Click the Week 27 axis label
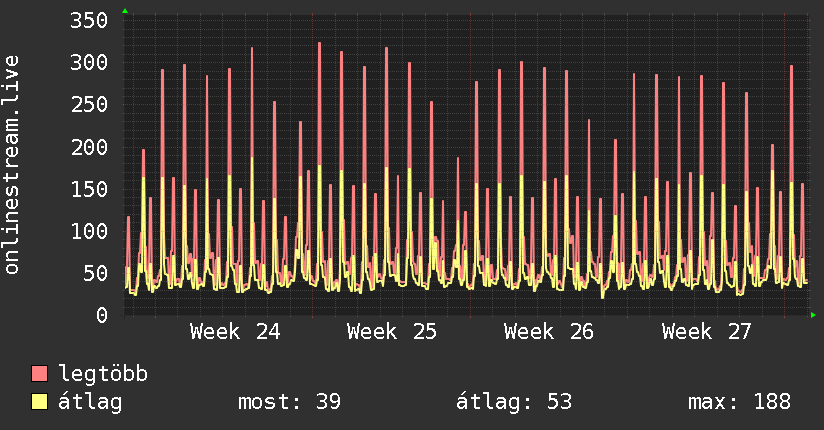This screenshot has width=824, height=430. click(706, 332)
